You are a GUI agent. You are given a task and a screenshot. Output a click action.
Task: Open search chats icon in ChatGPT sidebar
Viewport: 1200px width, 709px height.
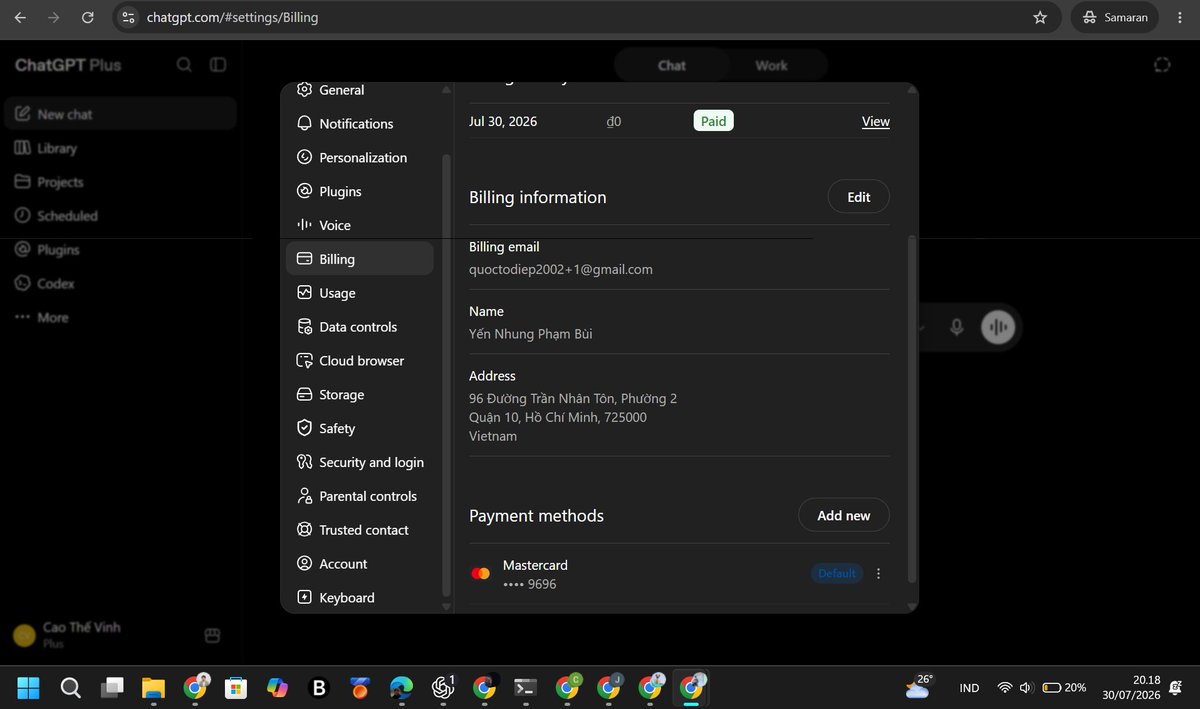[x=184, y=65]
